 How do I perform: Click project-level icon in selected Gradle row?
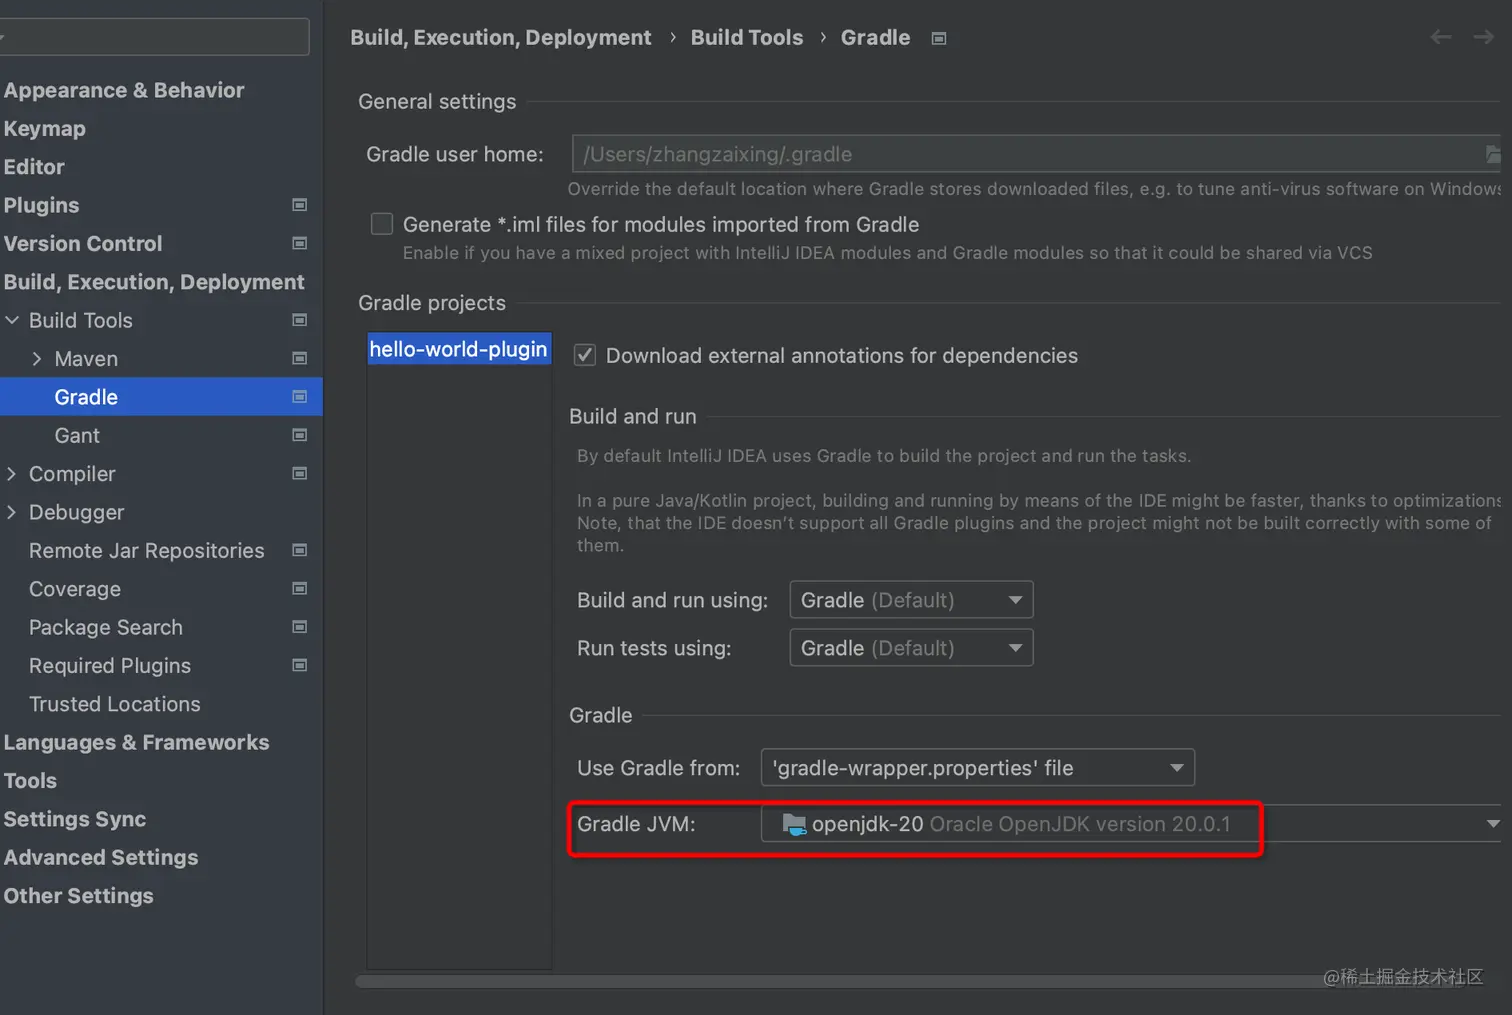point(299,397)
